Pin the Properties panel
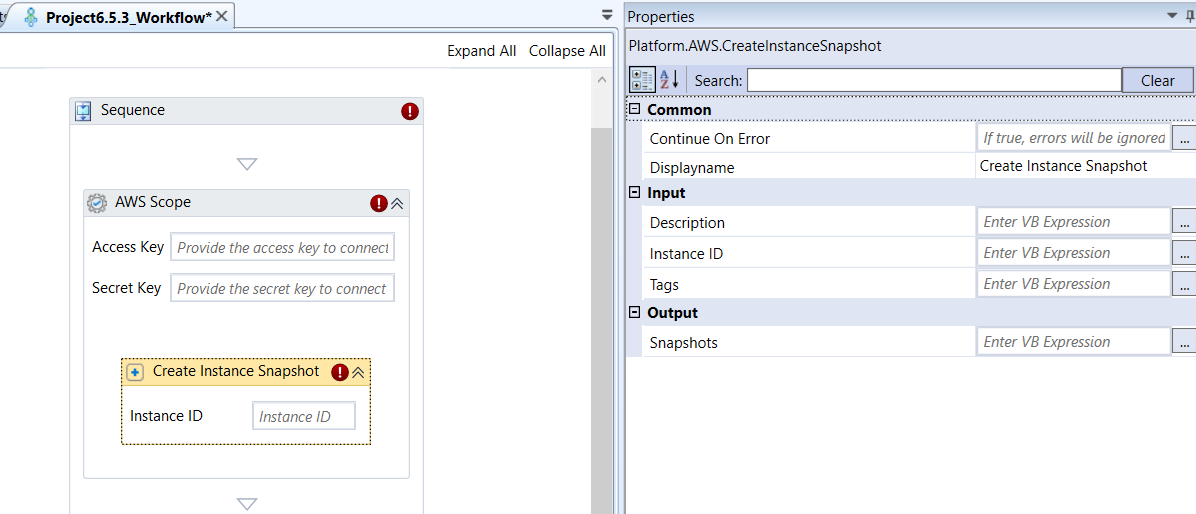 [1190, 16]
